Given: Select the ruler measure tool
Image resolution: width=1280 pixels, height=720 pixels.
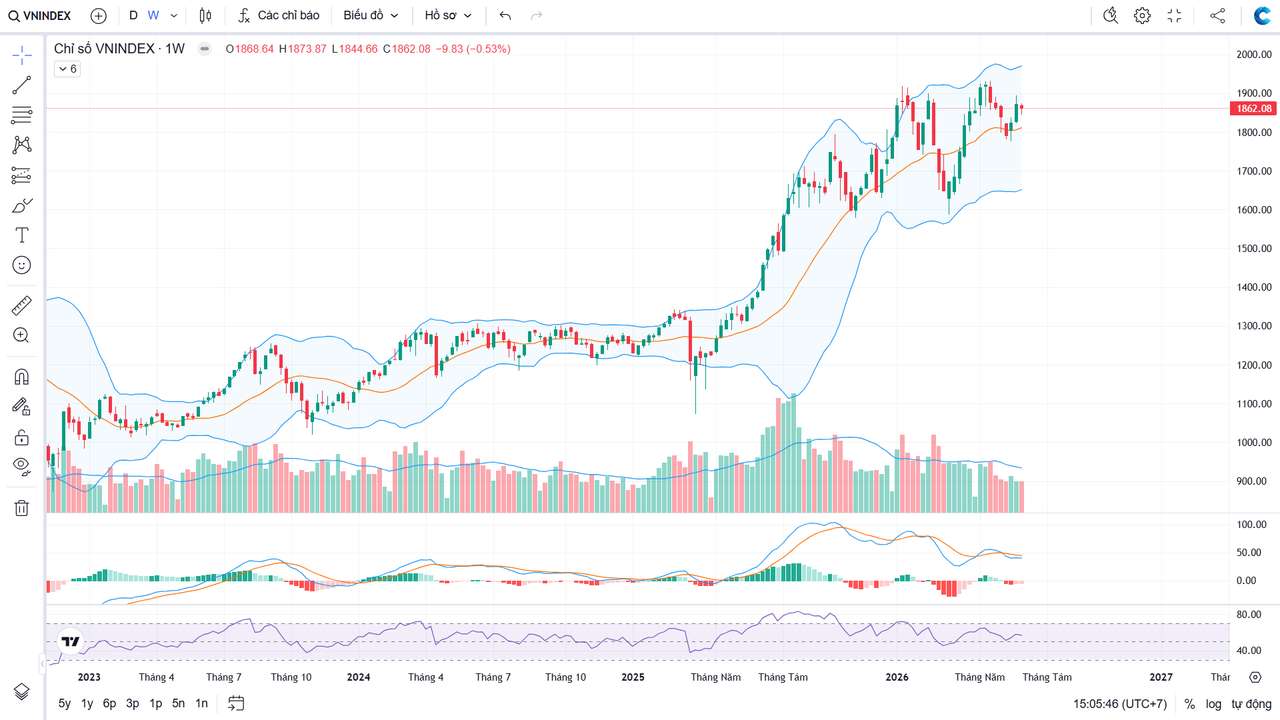Looking at the screenshot, I should tap(21, 305).
